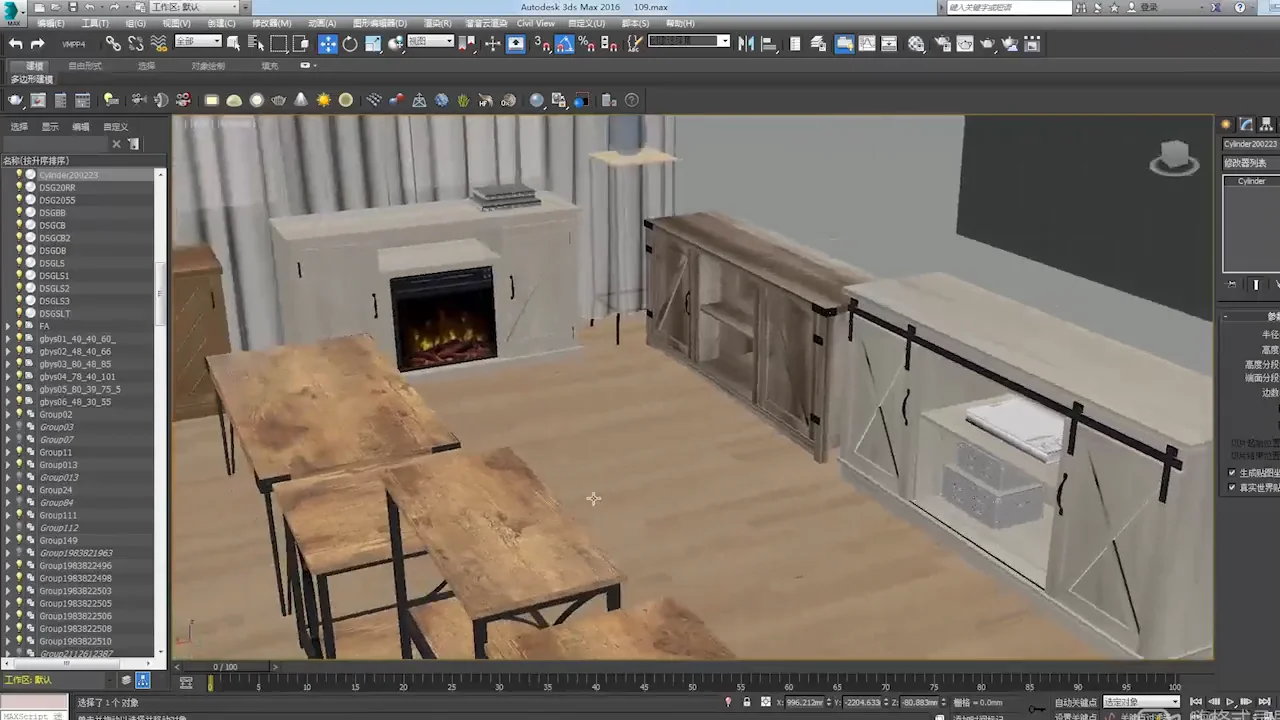Click the Select by Name icon
1280x720 pixels.
255,43
